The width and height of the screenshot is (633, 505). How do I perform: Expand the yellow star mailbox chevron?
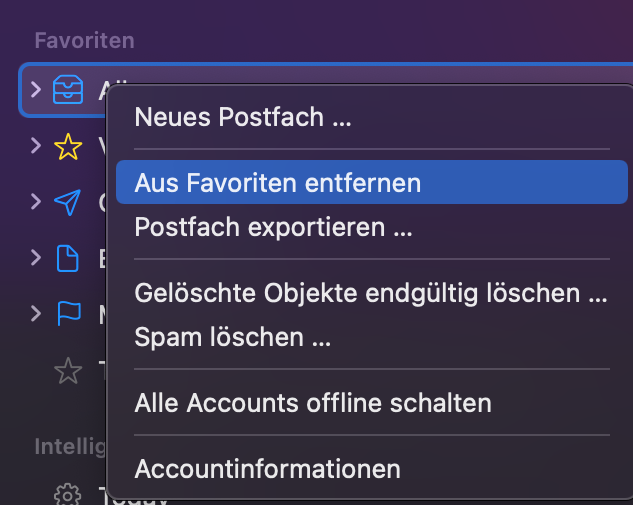36,148
